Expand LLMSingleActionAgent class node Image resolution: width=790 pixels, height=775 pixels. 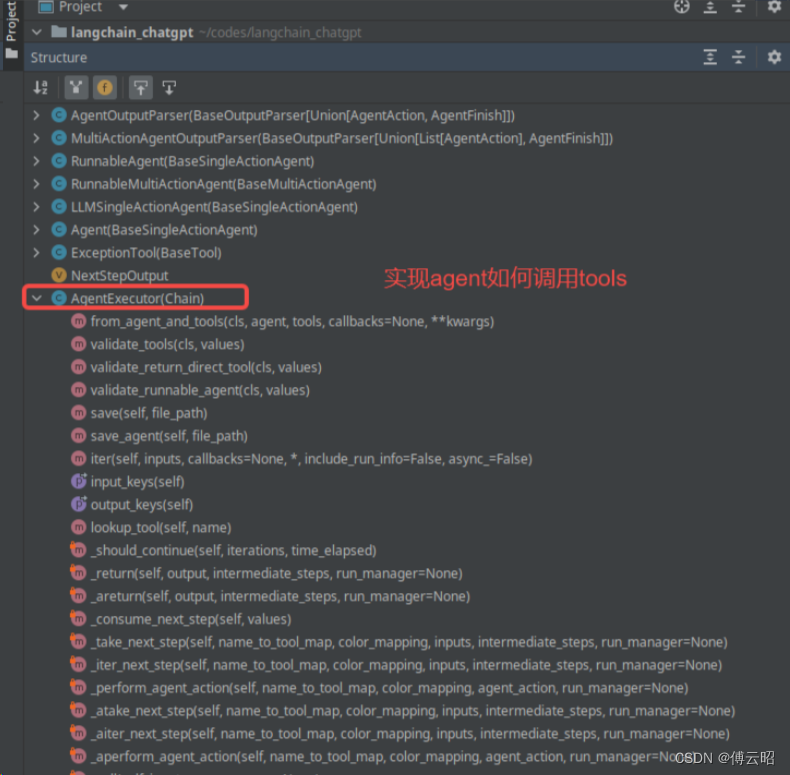click(36, 207)
